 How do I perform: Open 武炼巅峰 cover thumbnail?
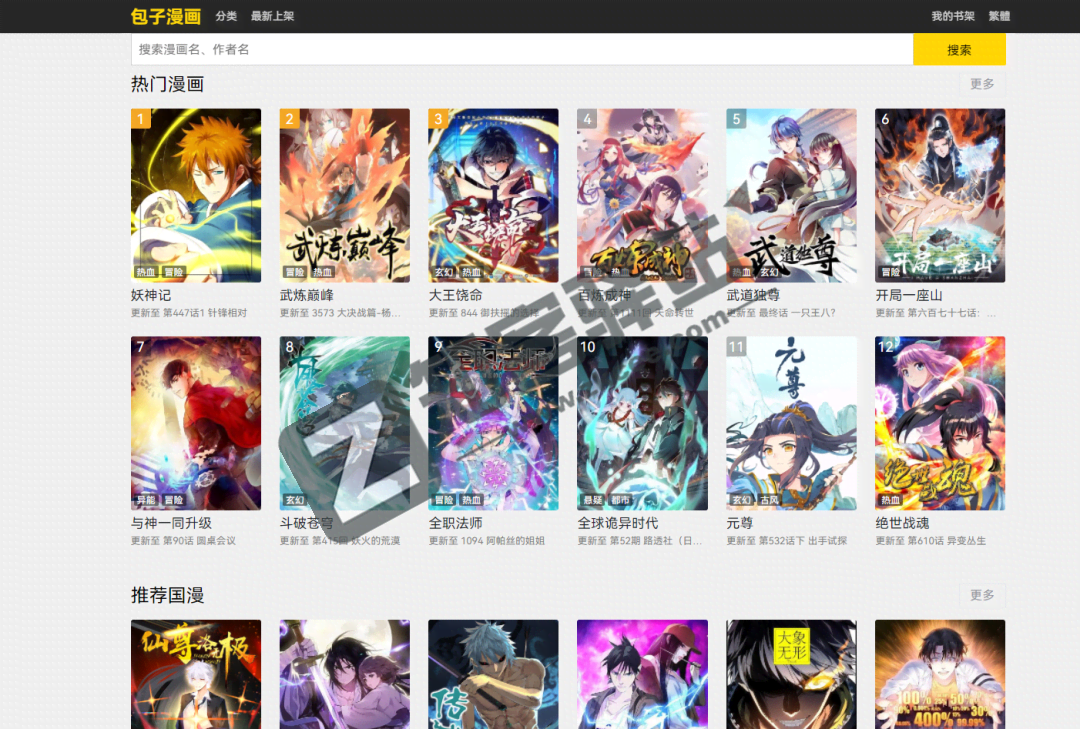[x=345, y=195]
